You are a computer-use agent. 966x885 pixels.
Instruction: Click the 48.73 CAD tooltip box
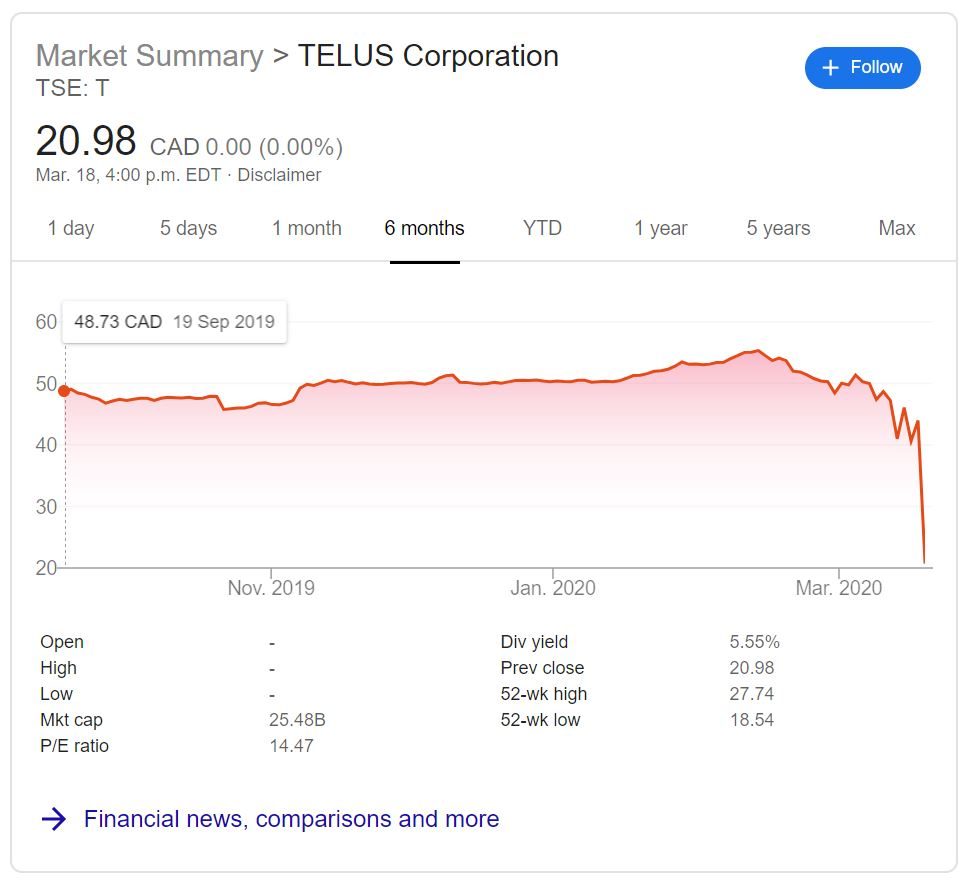(174, 321)
